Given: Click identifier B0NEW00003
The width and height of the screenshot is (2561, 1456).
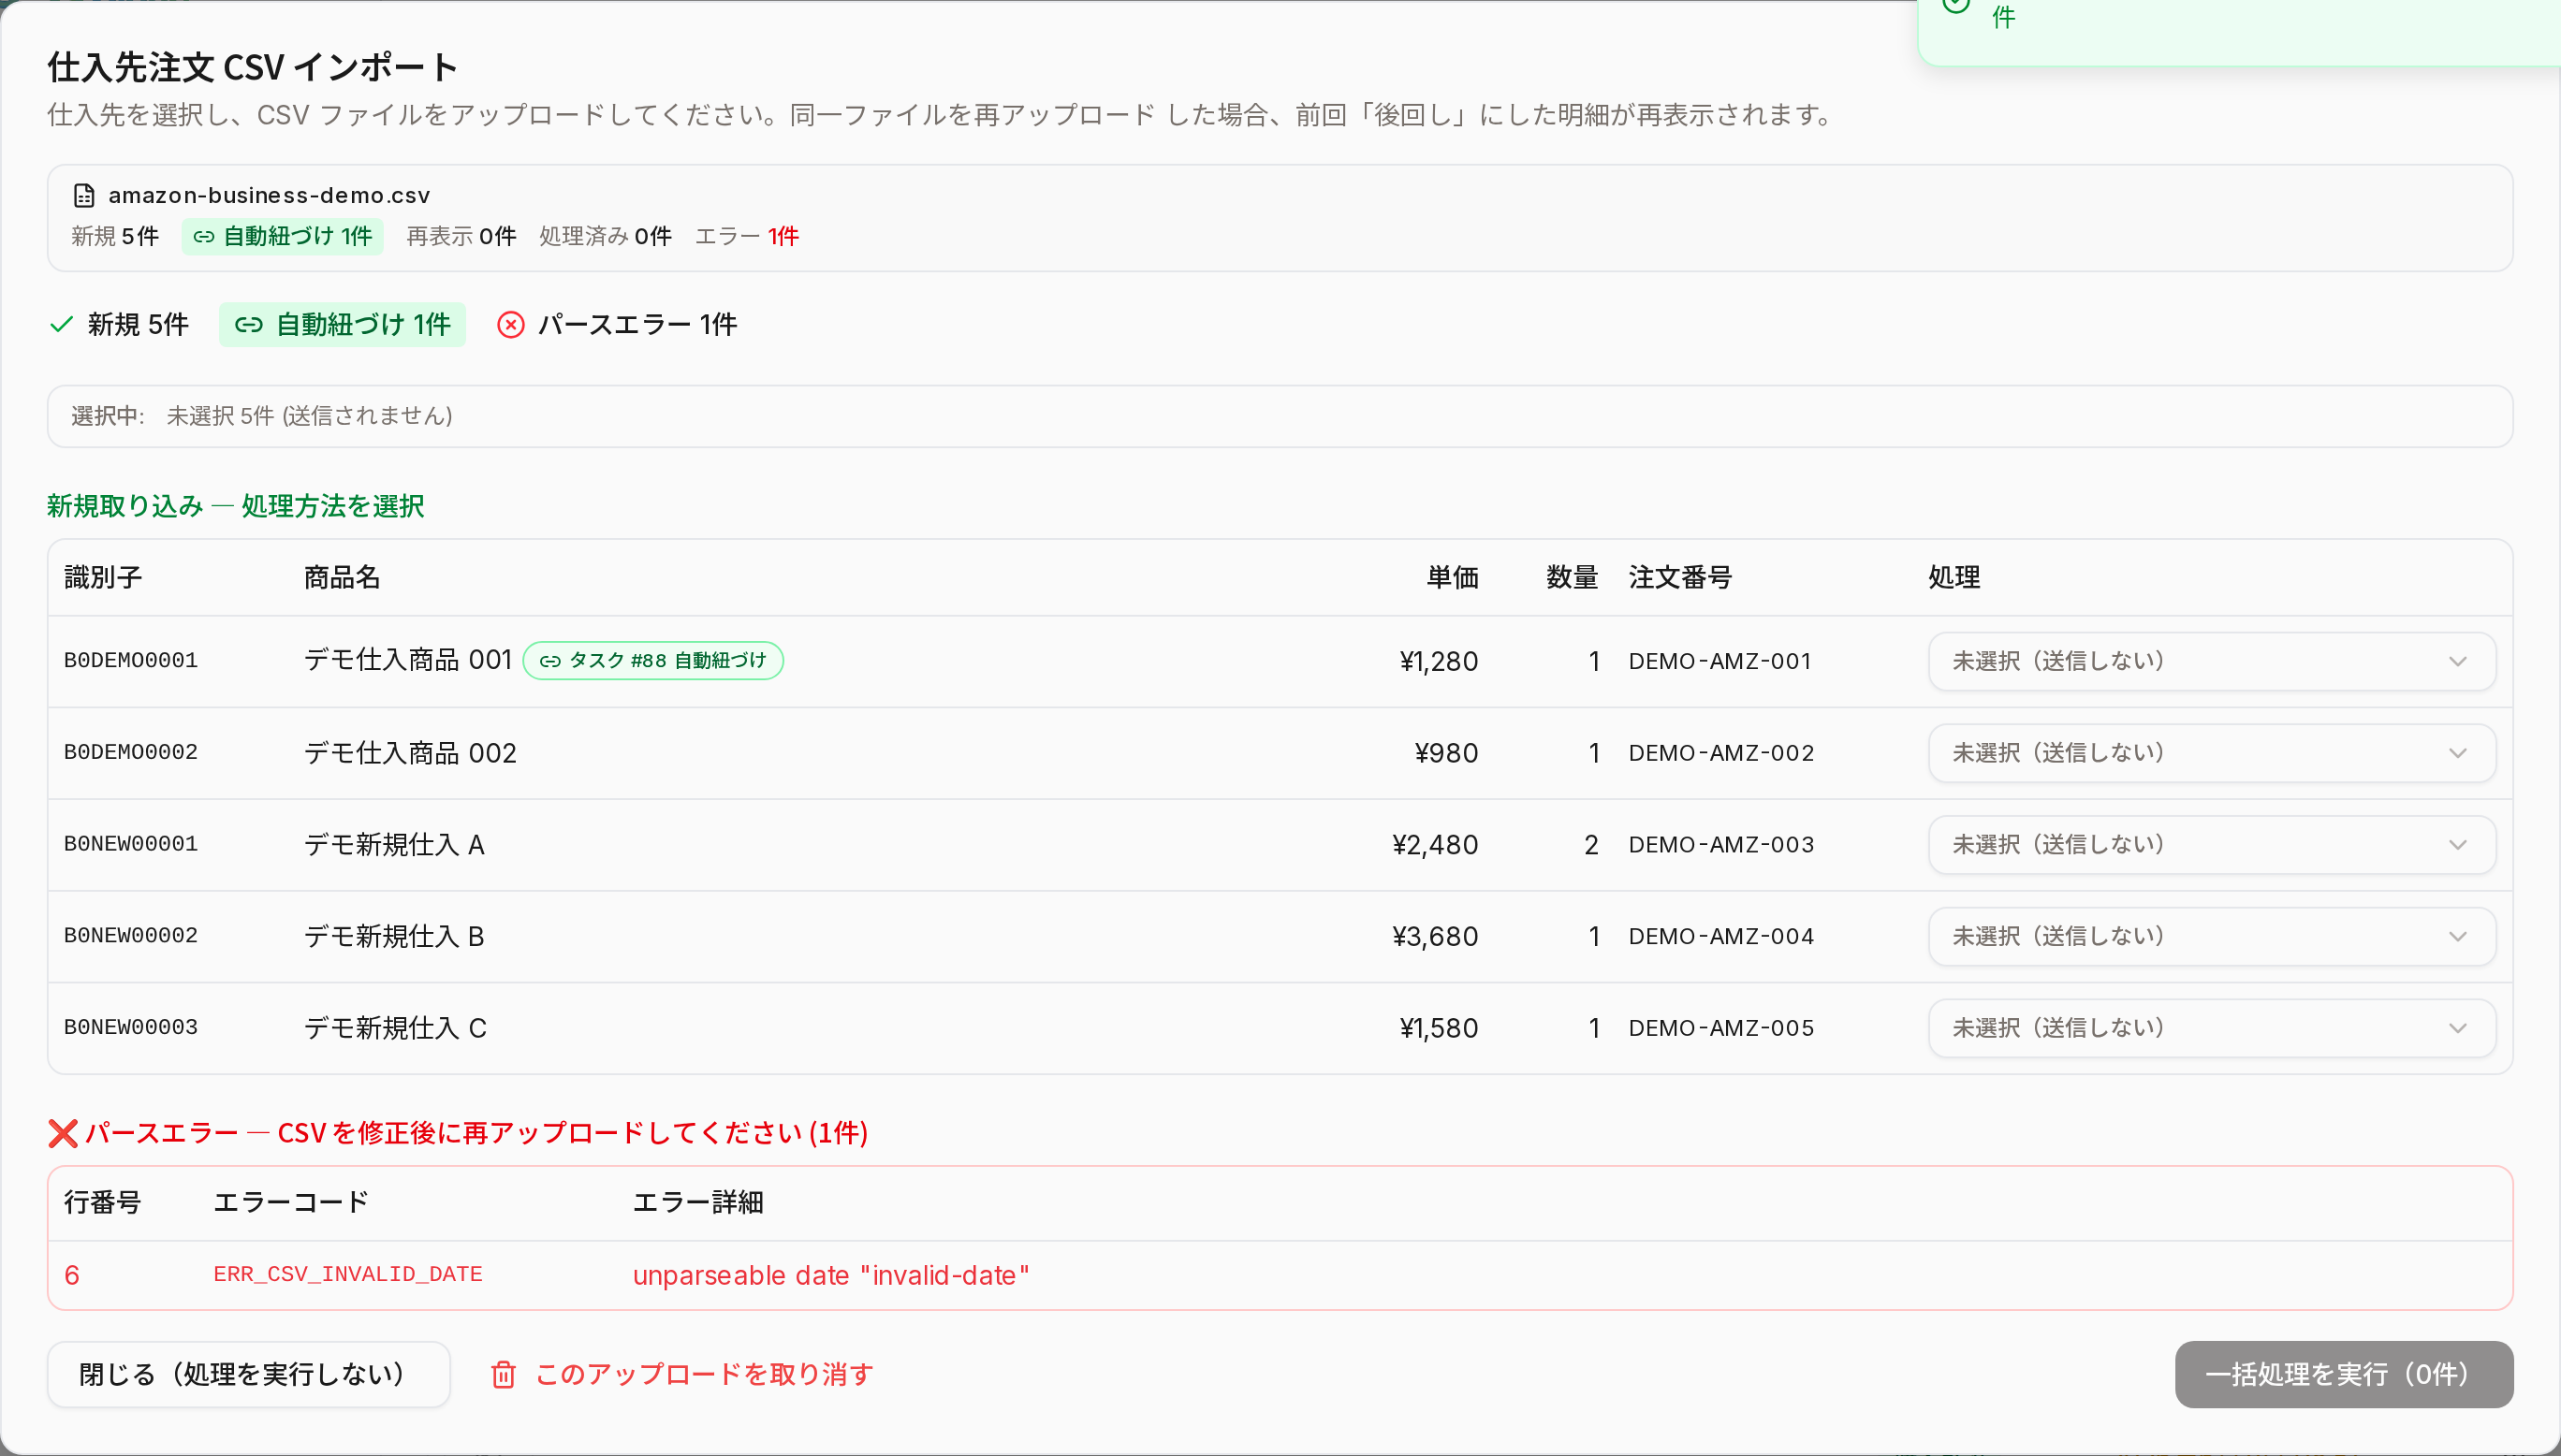Looking at the screenshot, I should (x=131, y=1028).
